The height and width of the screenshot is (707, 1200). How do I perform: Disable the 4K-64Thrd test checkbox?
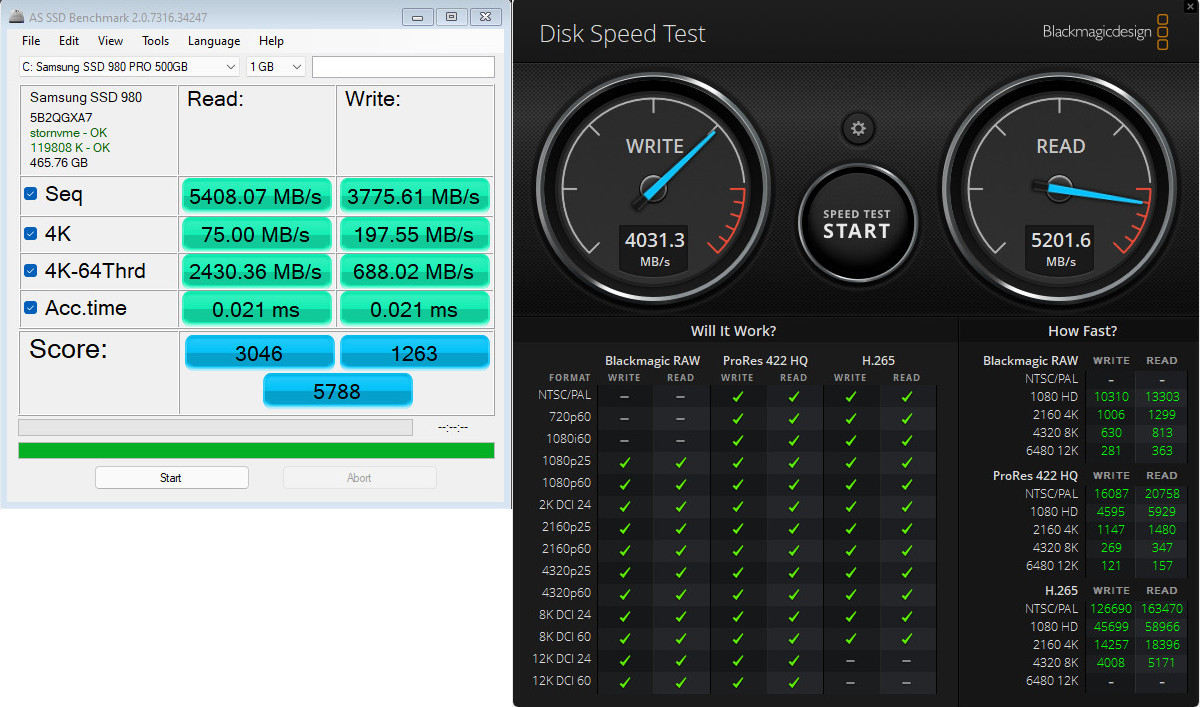pos(31,271)
